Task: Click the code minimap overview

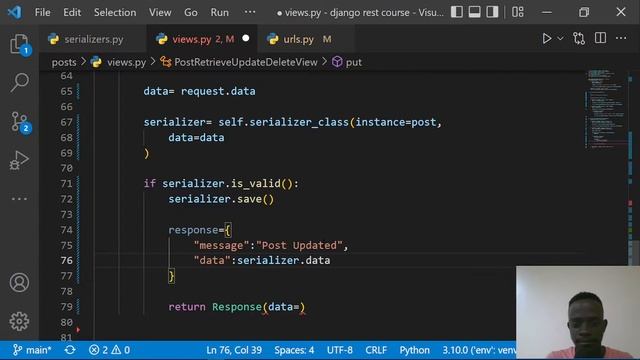Action: 607,109
